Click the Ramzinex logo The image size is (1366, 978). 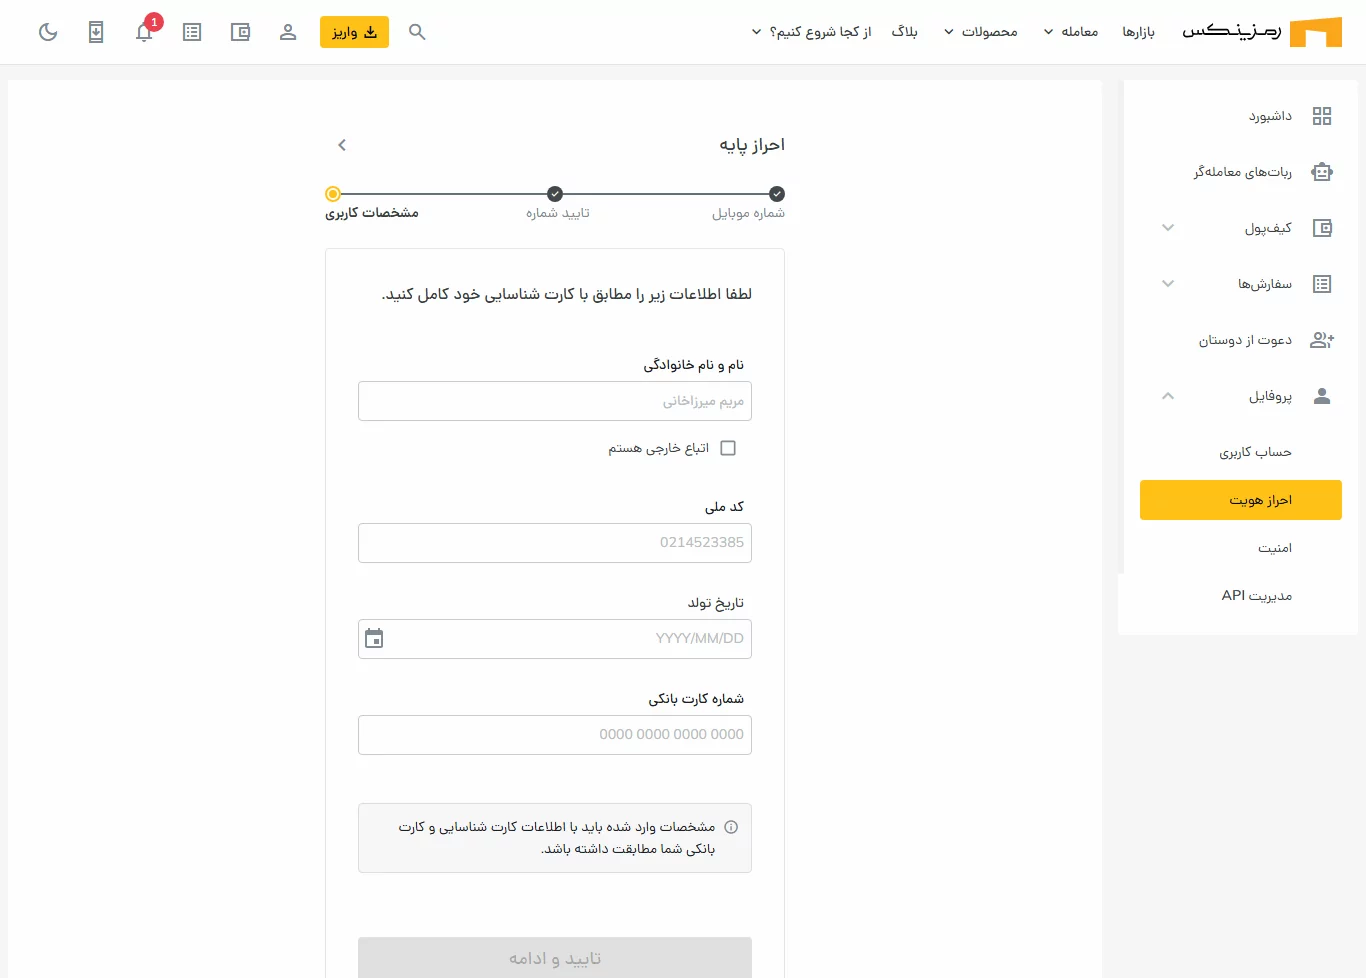[x=1262, y=32]
